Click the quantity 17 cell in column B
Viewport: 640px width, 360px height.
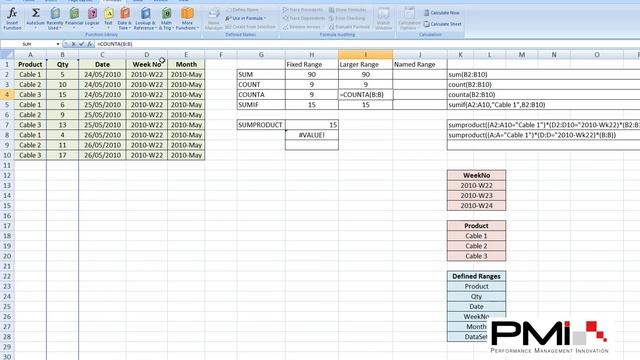coord(62,155)
